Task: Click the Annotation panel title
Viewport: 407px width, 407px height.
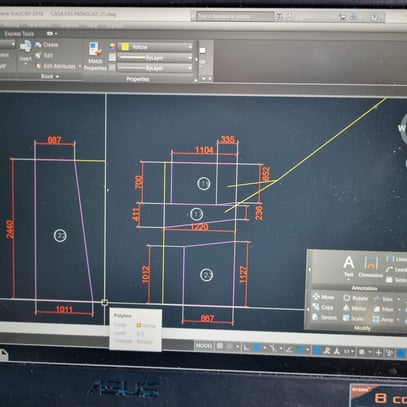Action: click(x=364, y=288)
